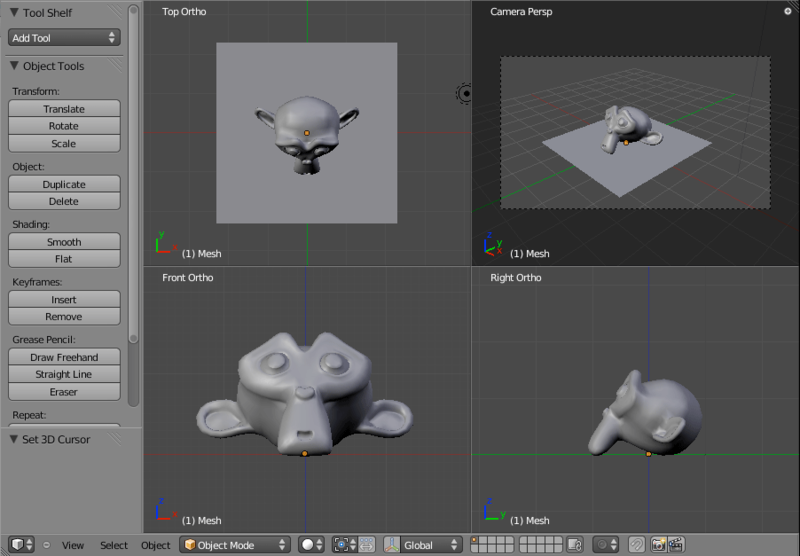Image resolution: width=800 pixels, height=556 pixels.
Task: Click the monkey origin dot in Top Ortho view
Action: coord(307,133)
